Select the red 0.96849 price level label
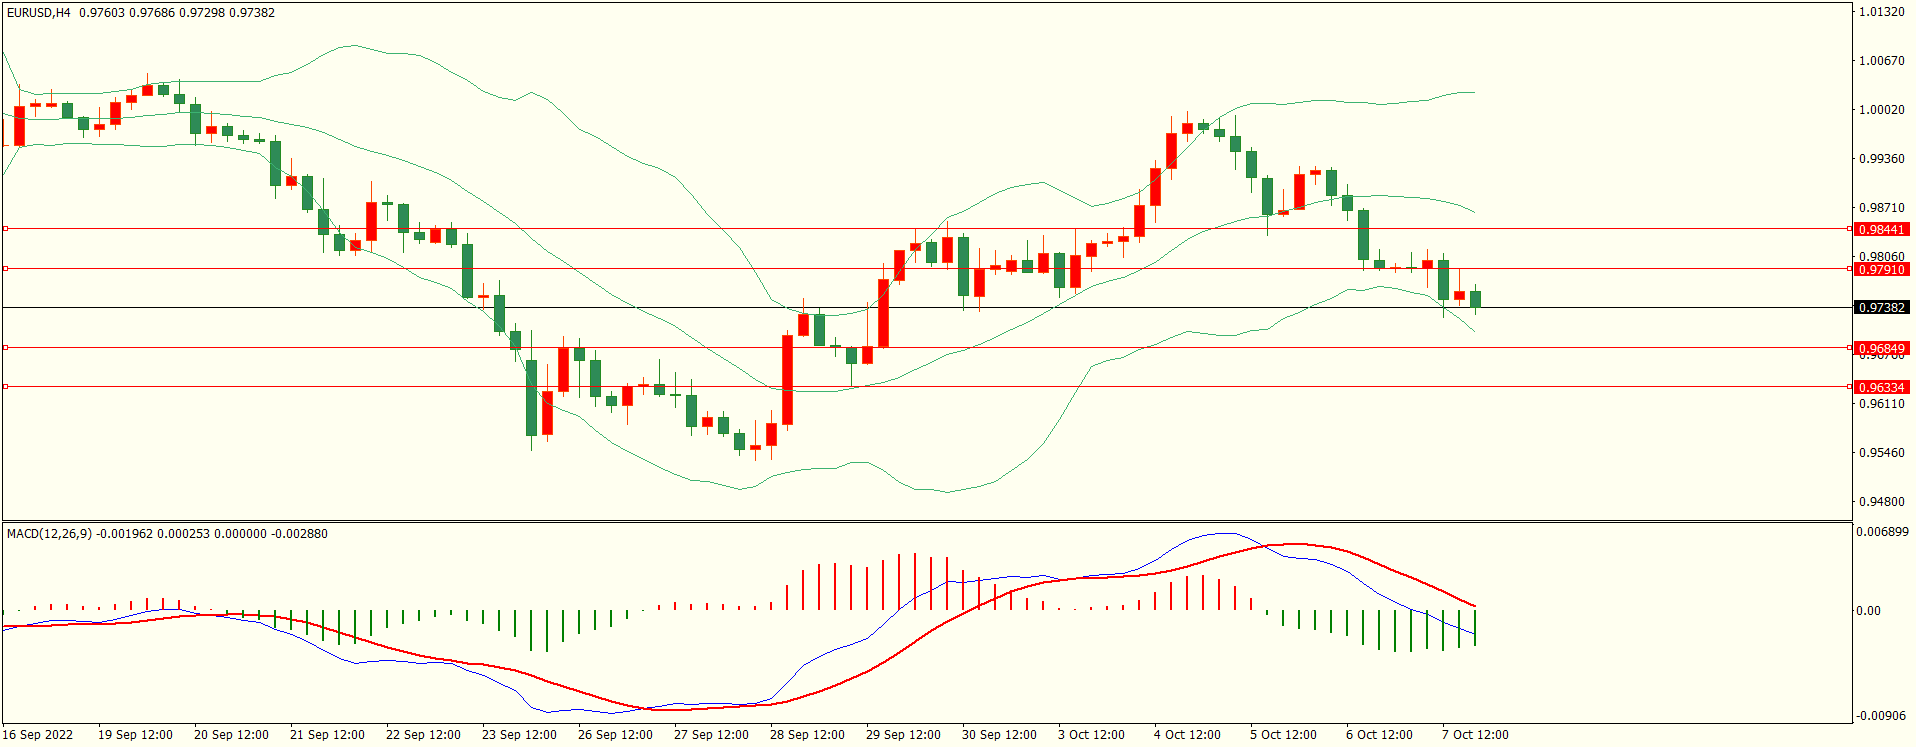 coord(1881,348)
